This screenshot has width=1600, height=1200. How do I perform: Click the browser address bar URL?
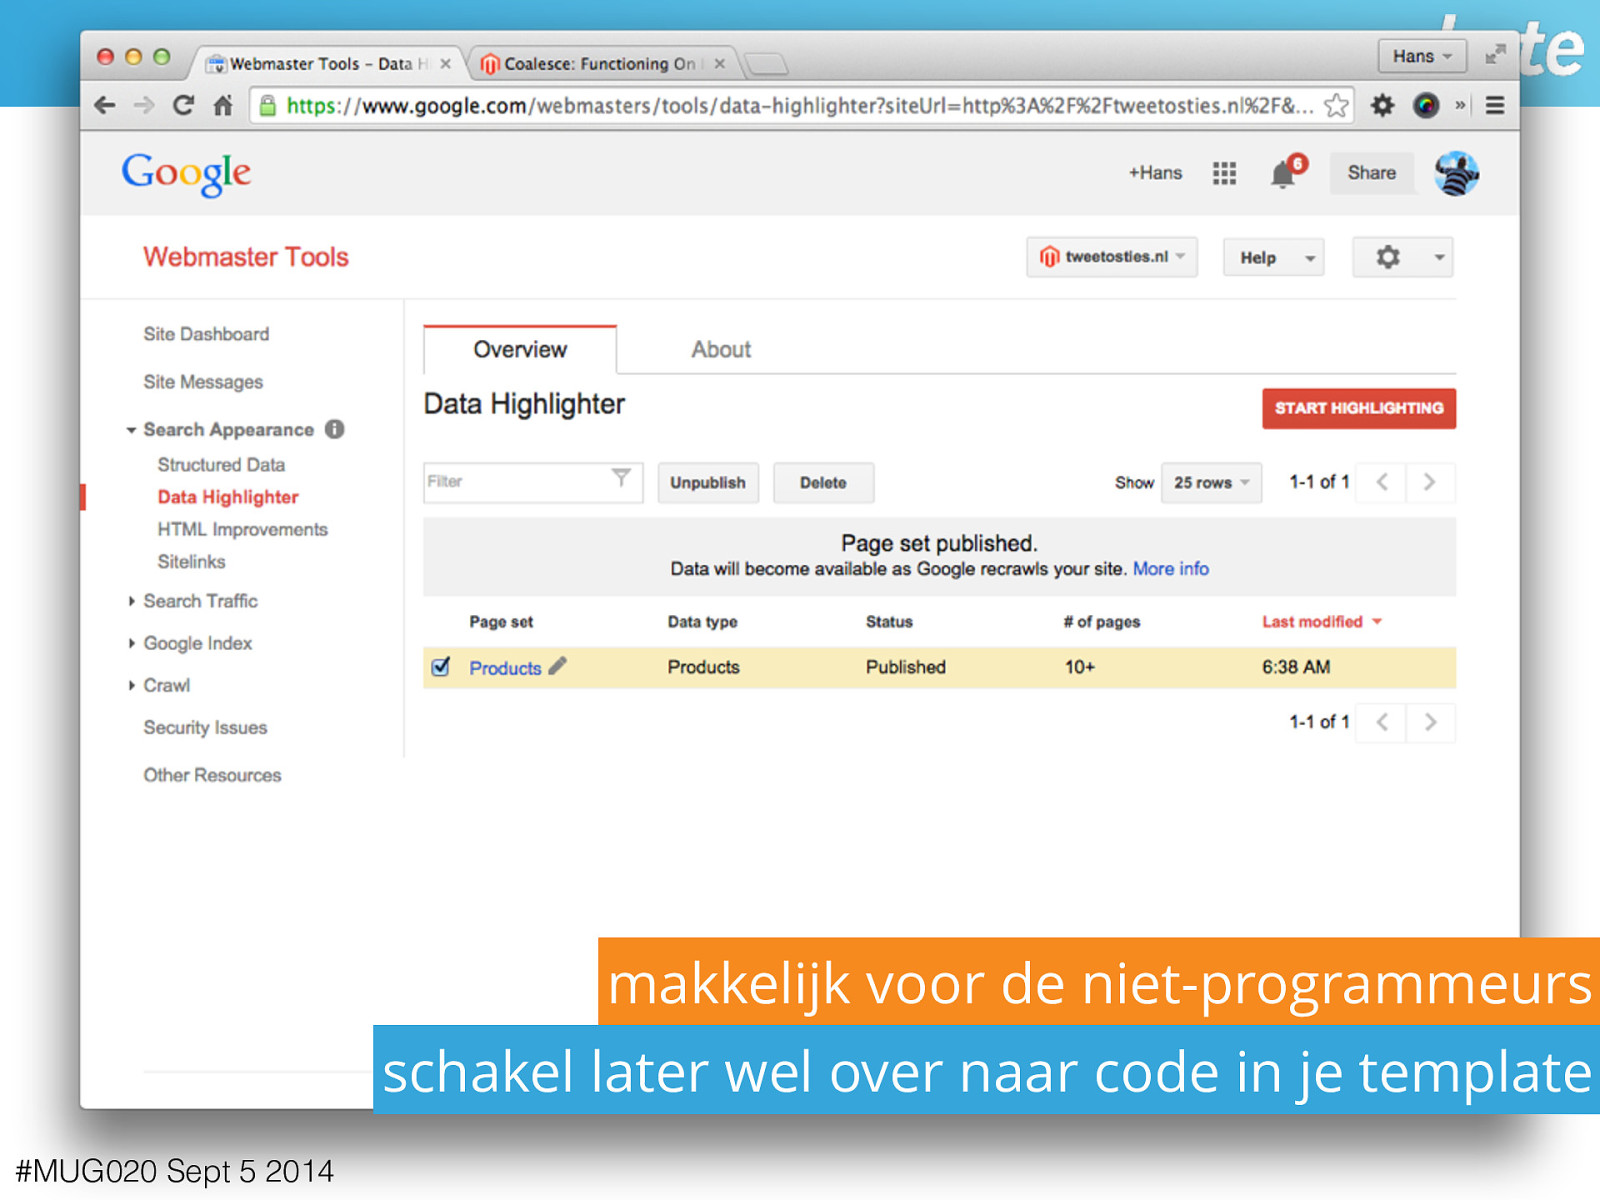[x=800, y=105]
